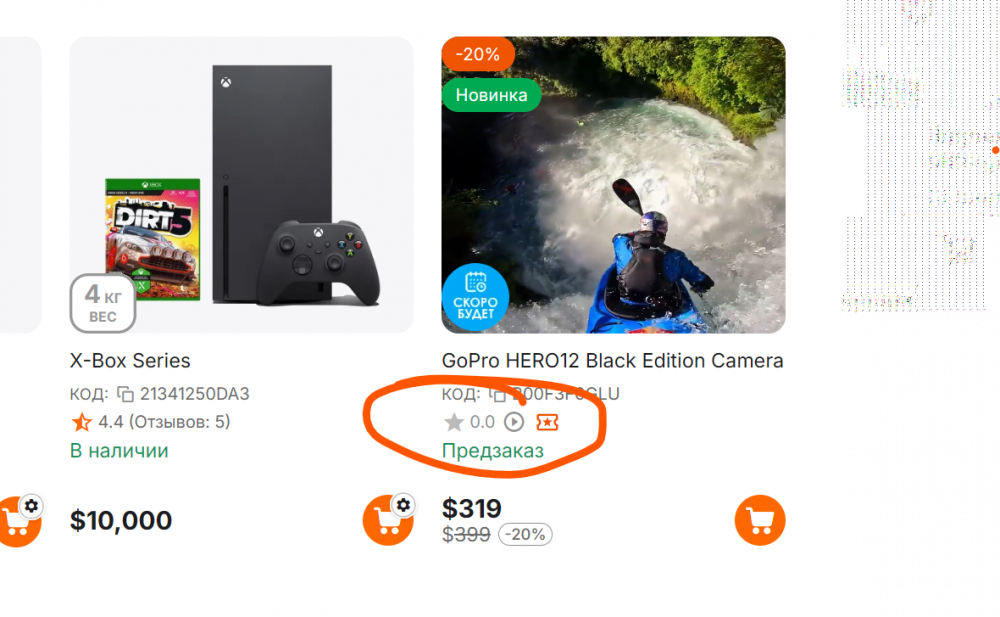Image resolution: width=1000 pixels, height=617 pixels.
Task: Open GoPro HERO12 Black Edition Camera link
Action: (612, 361)
